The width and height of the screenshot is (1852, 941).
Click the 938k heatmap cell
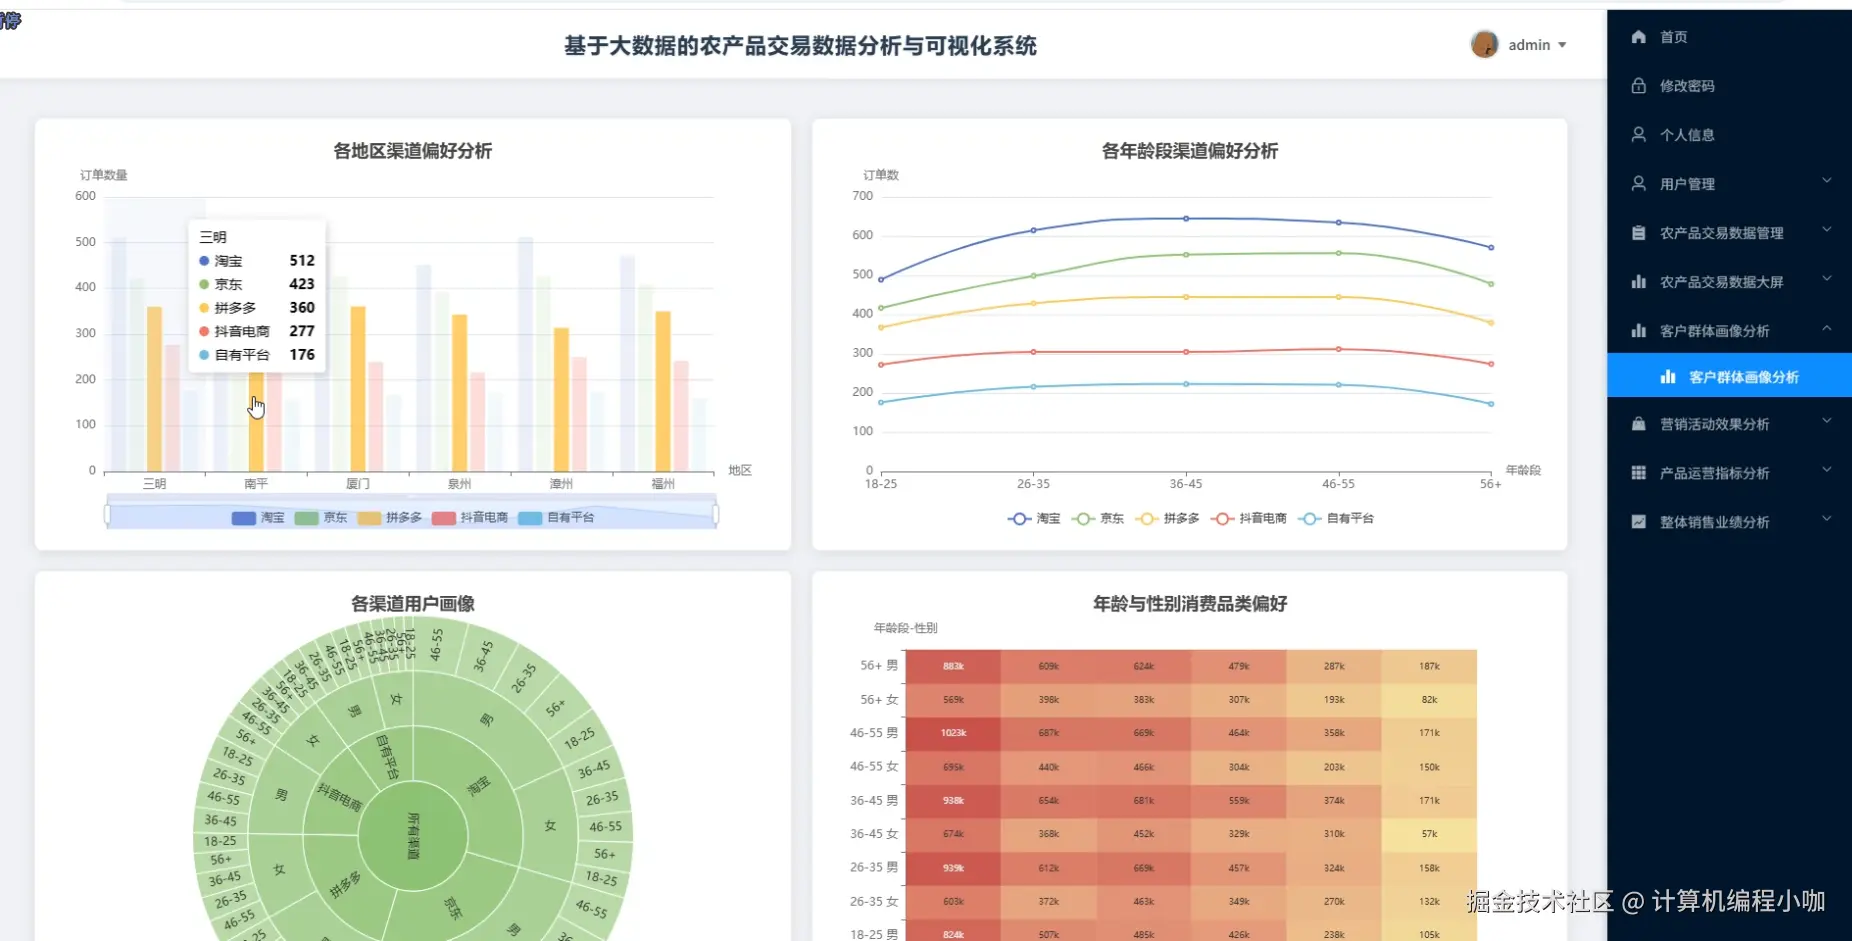(953, 801)
